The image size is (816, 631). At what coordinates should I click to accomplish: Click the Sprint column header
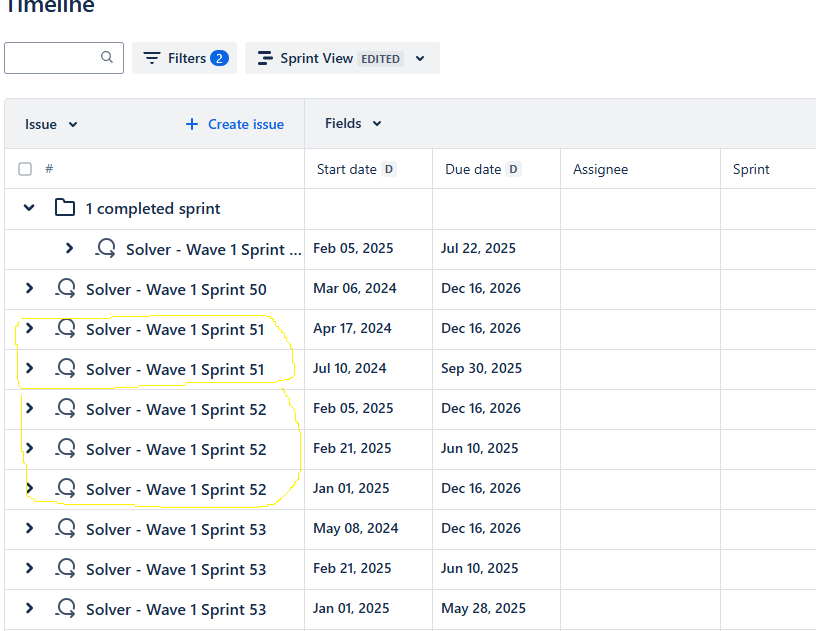(751, 168)
